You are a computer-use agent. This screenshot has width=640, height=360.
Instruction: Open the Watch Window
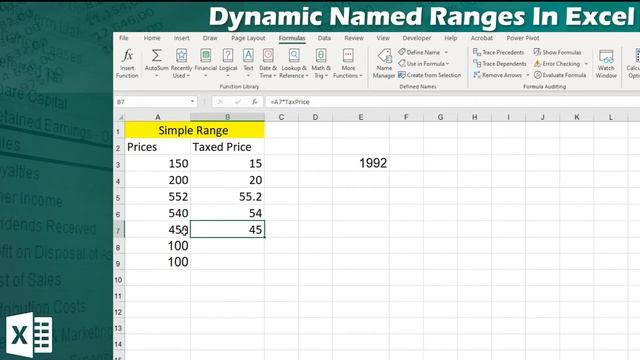click(x=606, y=63)
